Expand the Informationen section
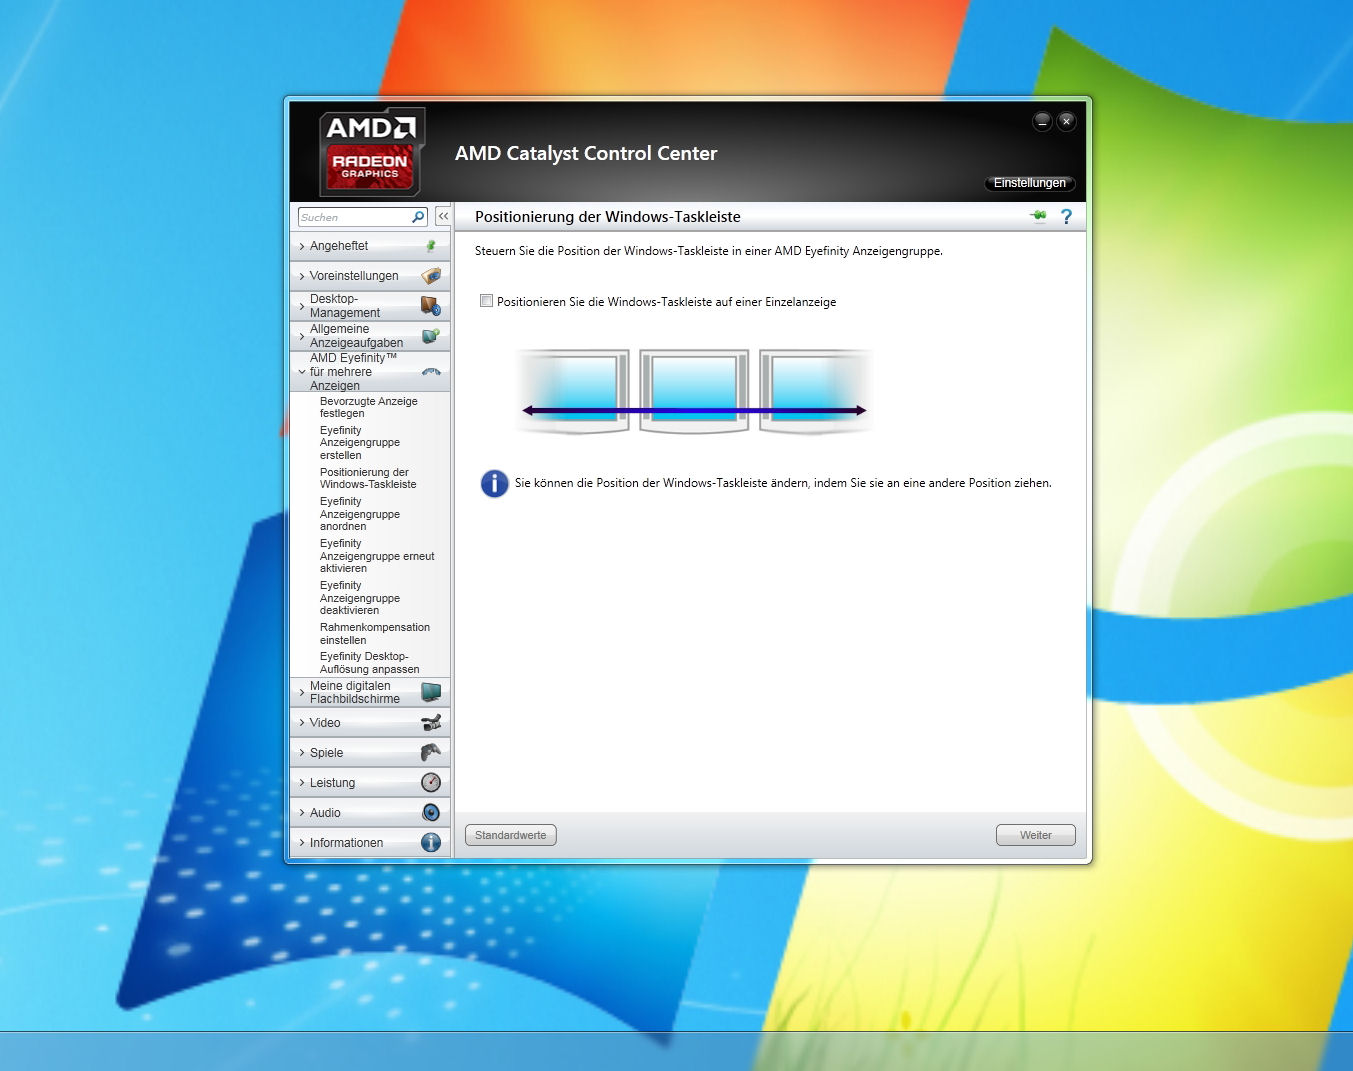This screenshot has height=1071, width=1353. [x=371, y=842]
